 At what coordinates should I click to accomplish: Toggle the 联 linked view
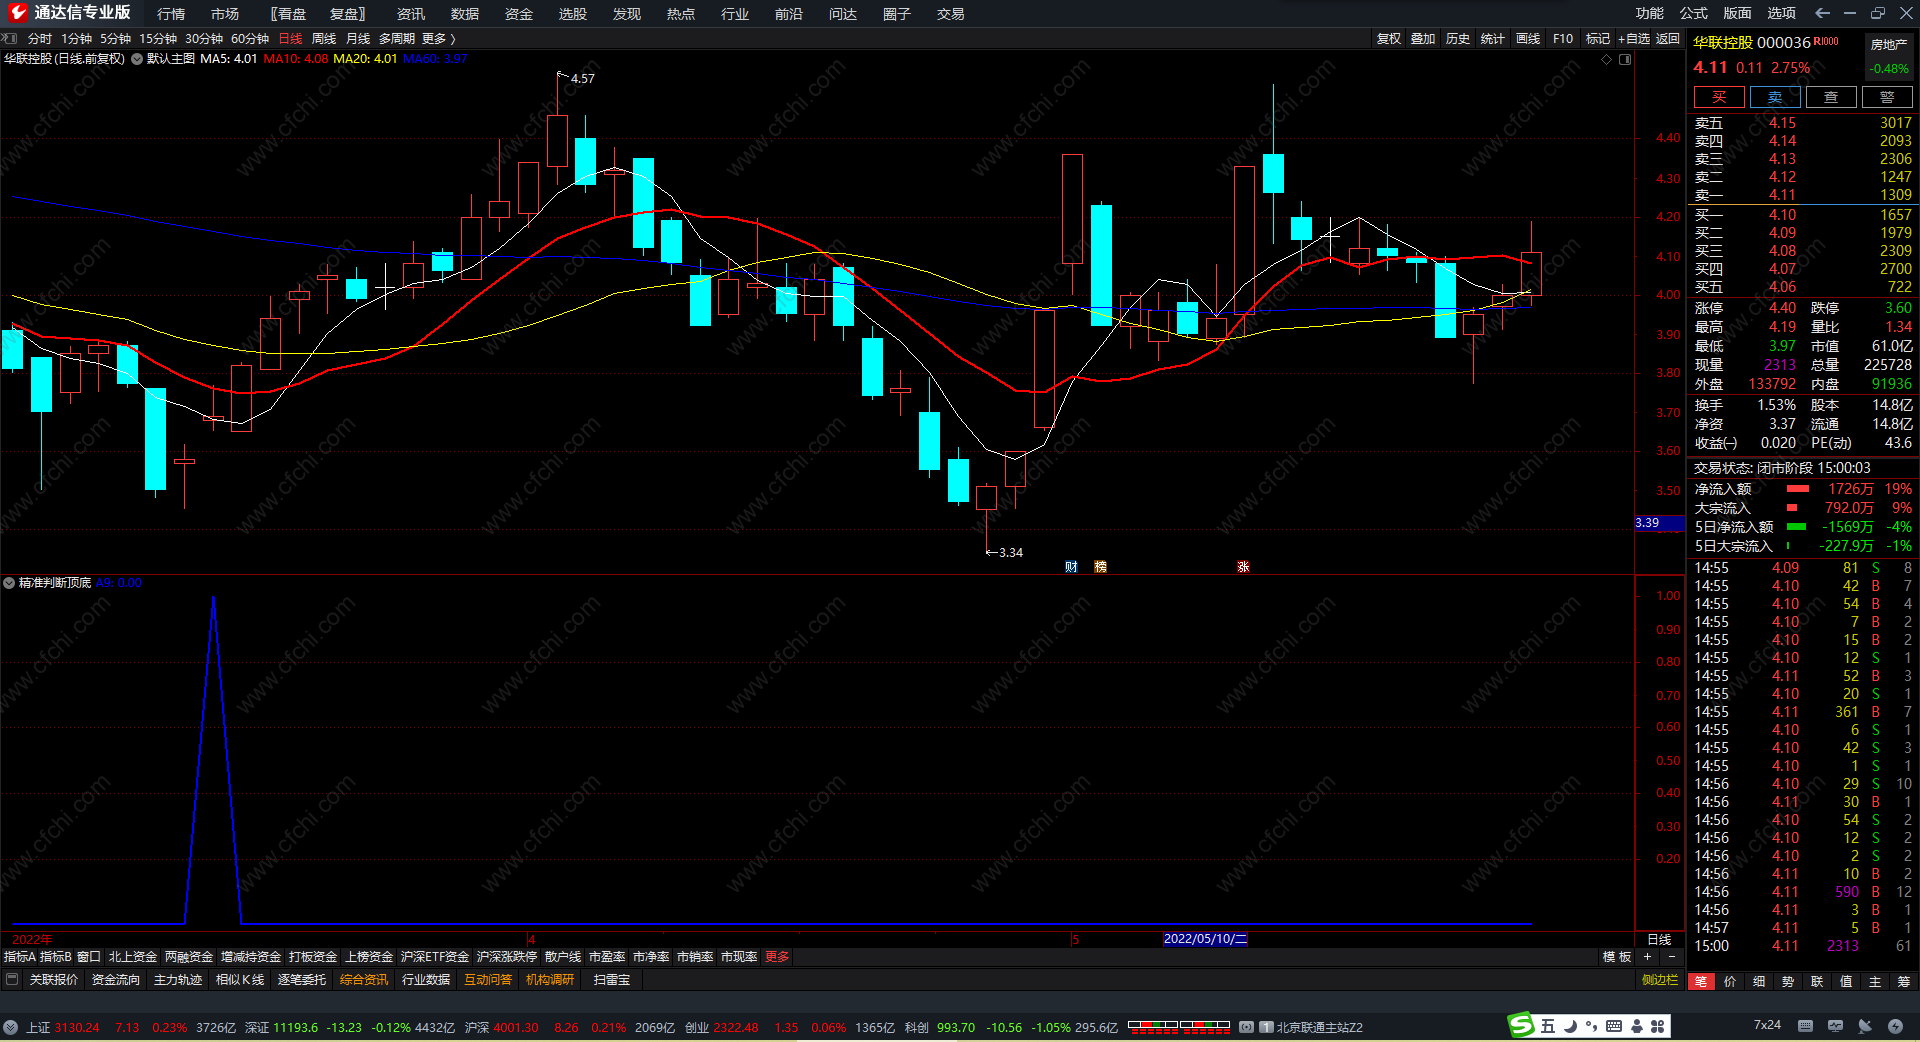pyautogui.click(x=1817, y=982)
